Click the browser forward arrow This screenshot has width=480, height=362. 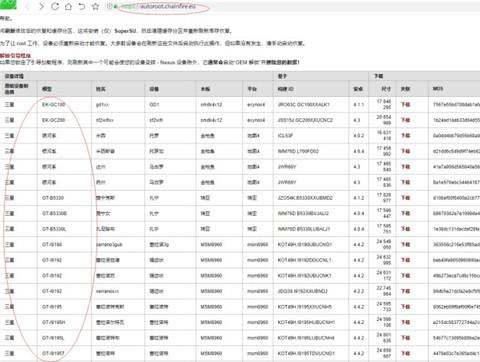41,6
